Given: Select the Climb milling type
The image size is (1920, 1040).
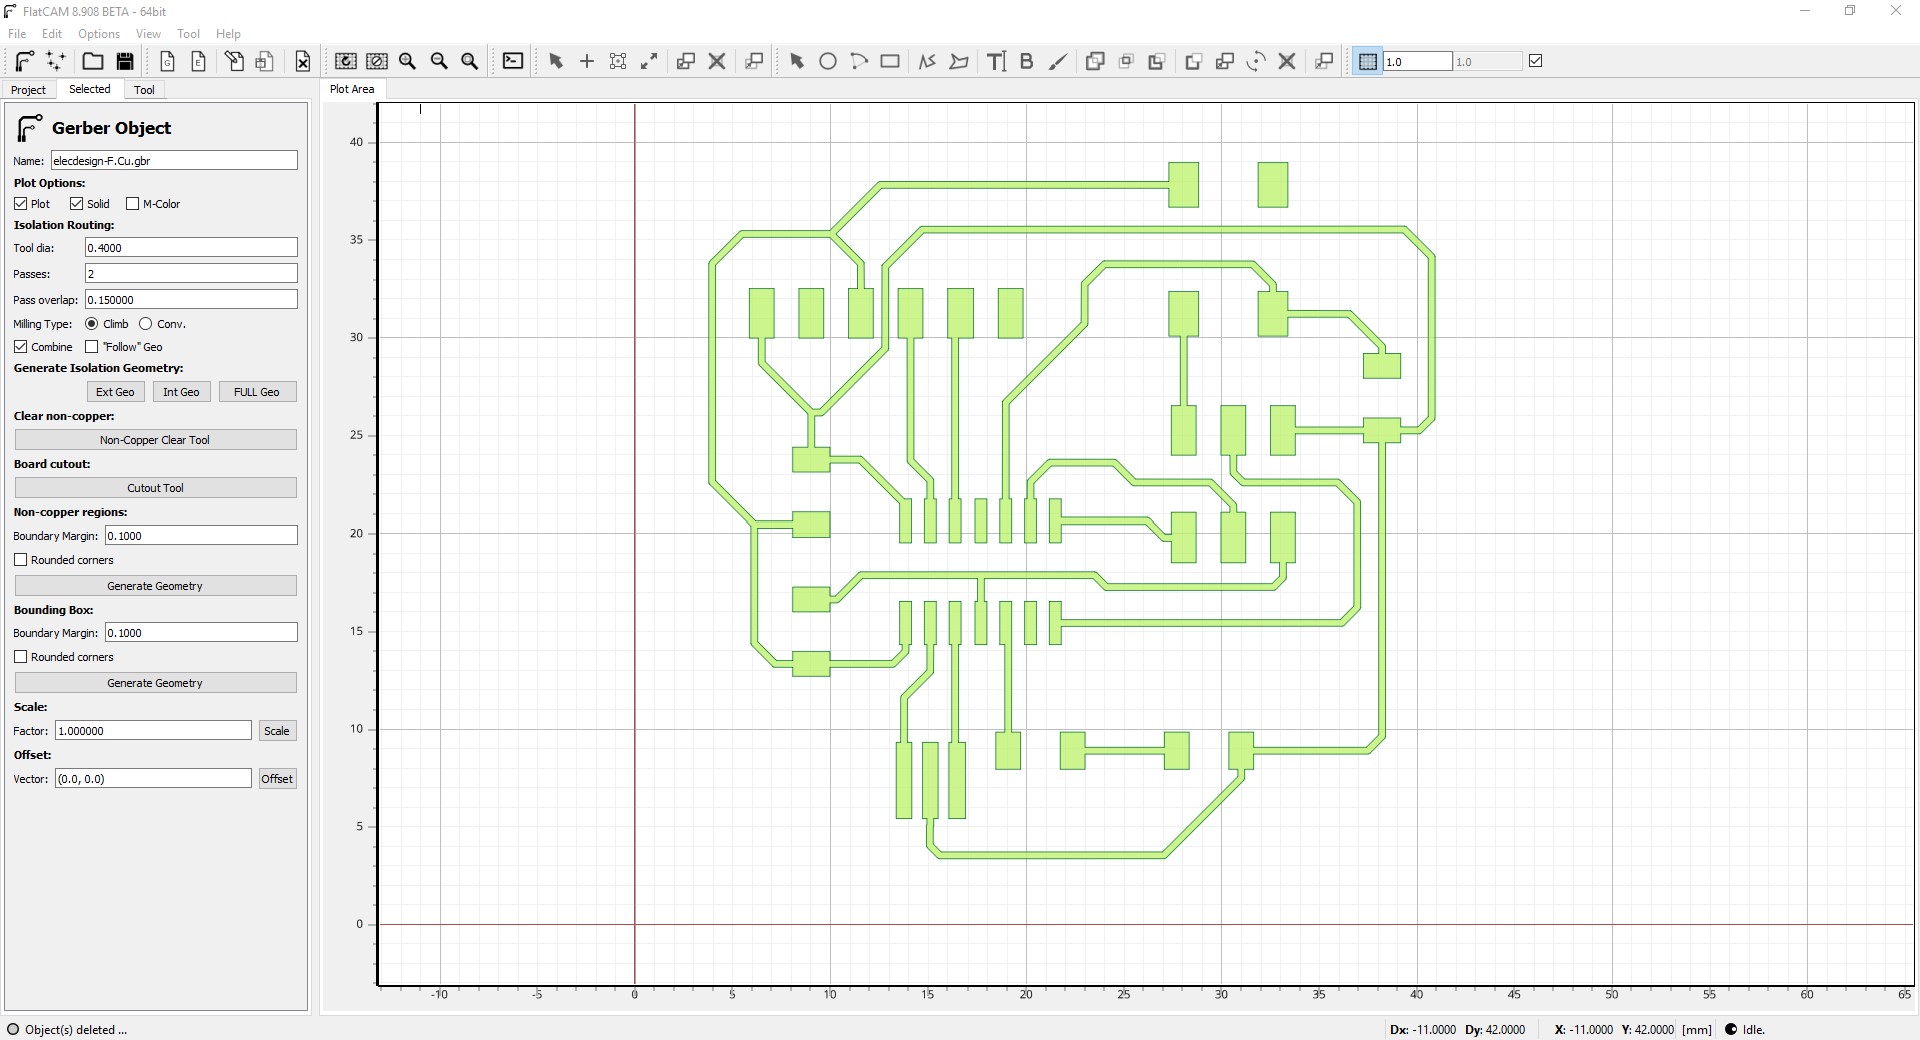Looking at the screenshot, I should pyautogui.click(x=92, y=324).
